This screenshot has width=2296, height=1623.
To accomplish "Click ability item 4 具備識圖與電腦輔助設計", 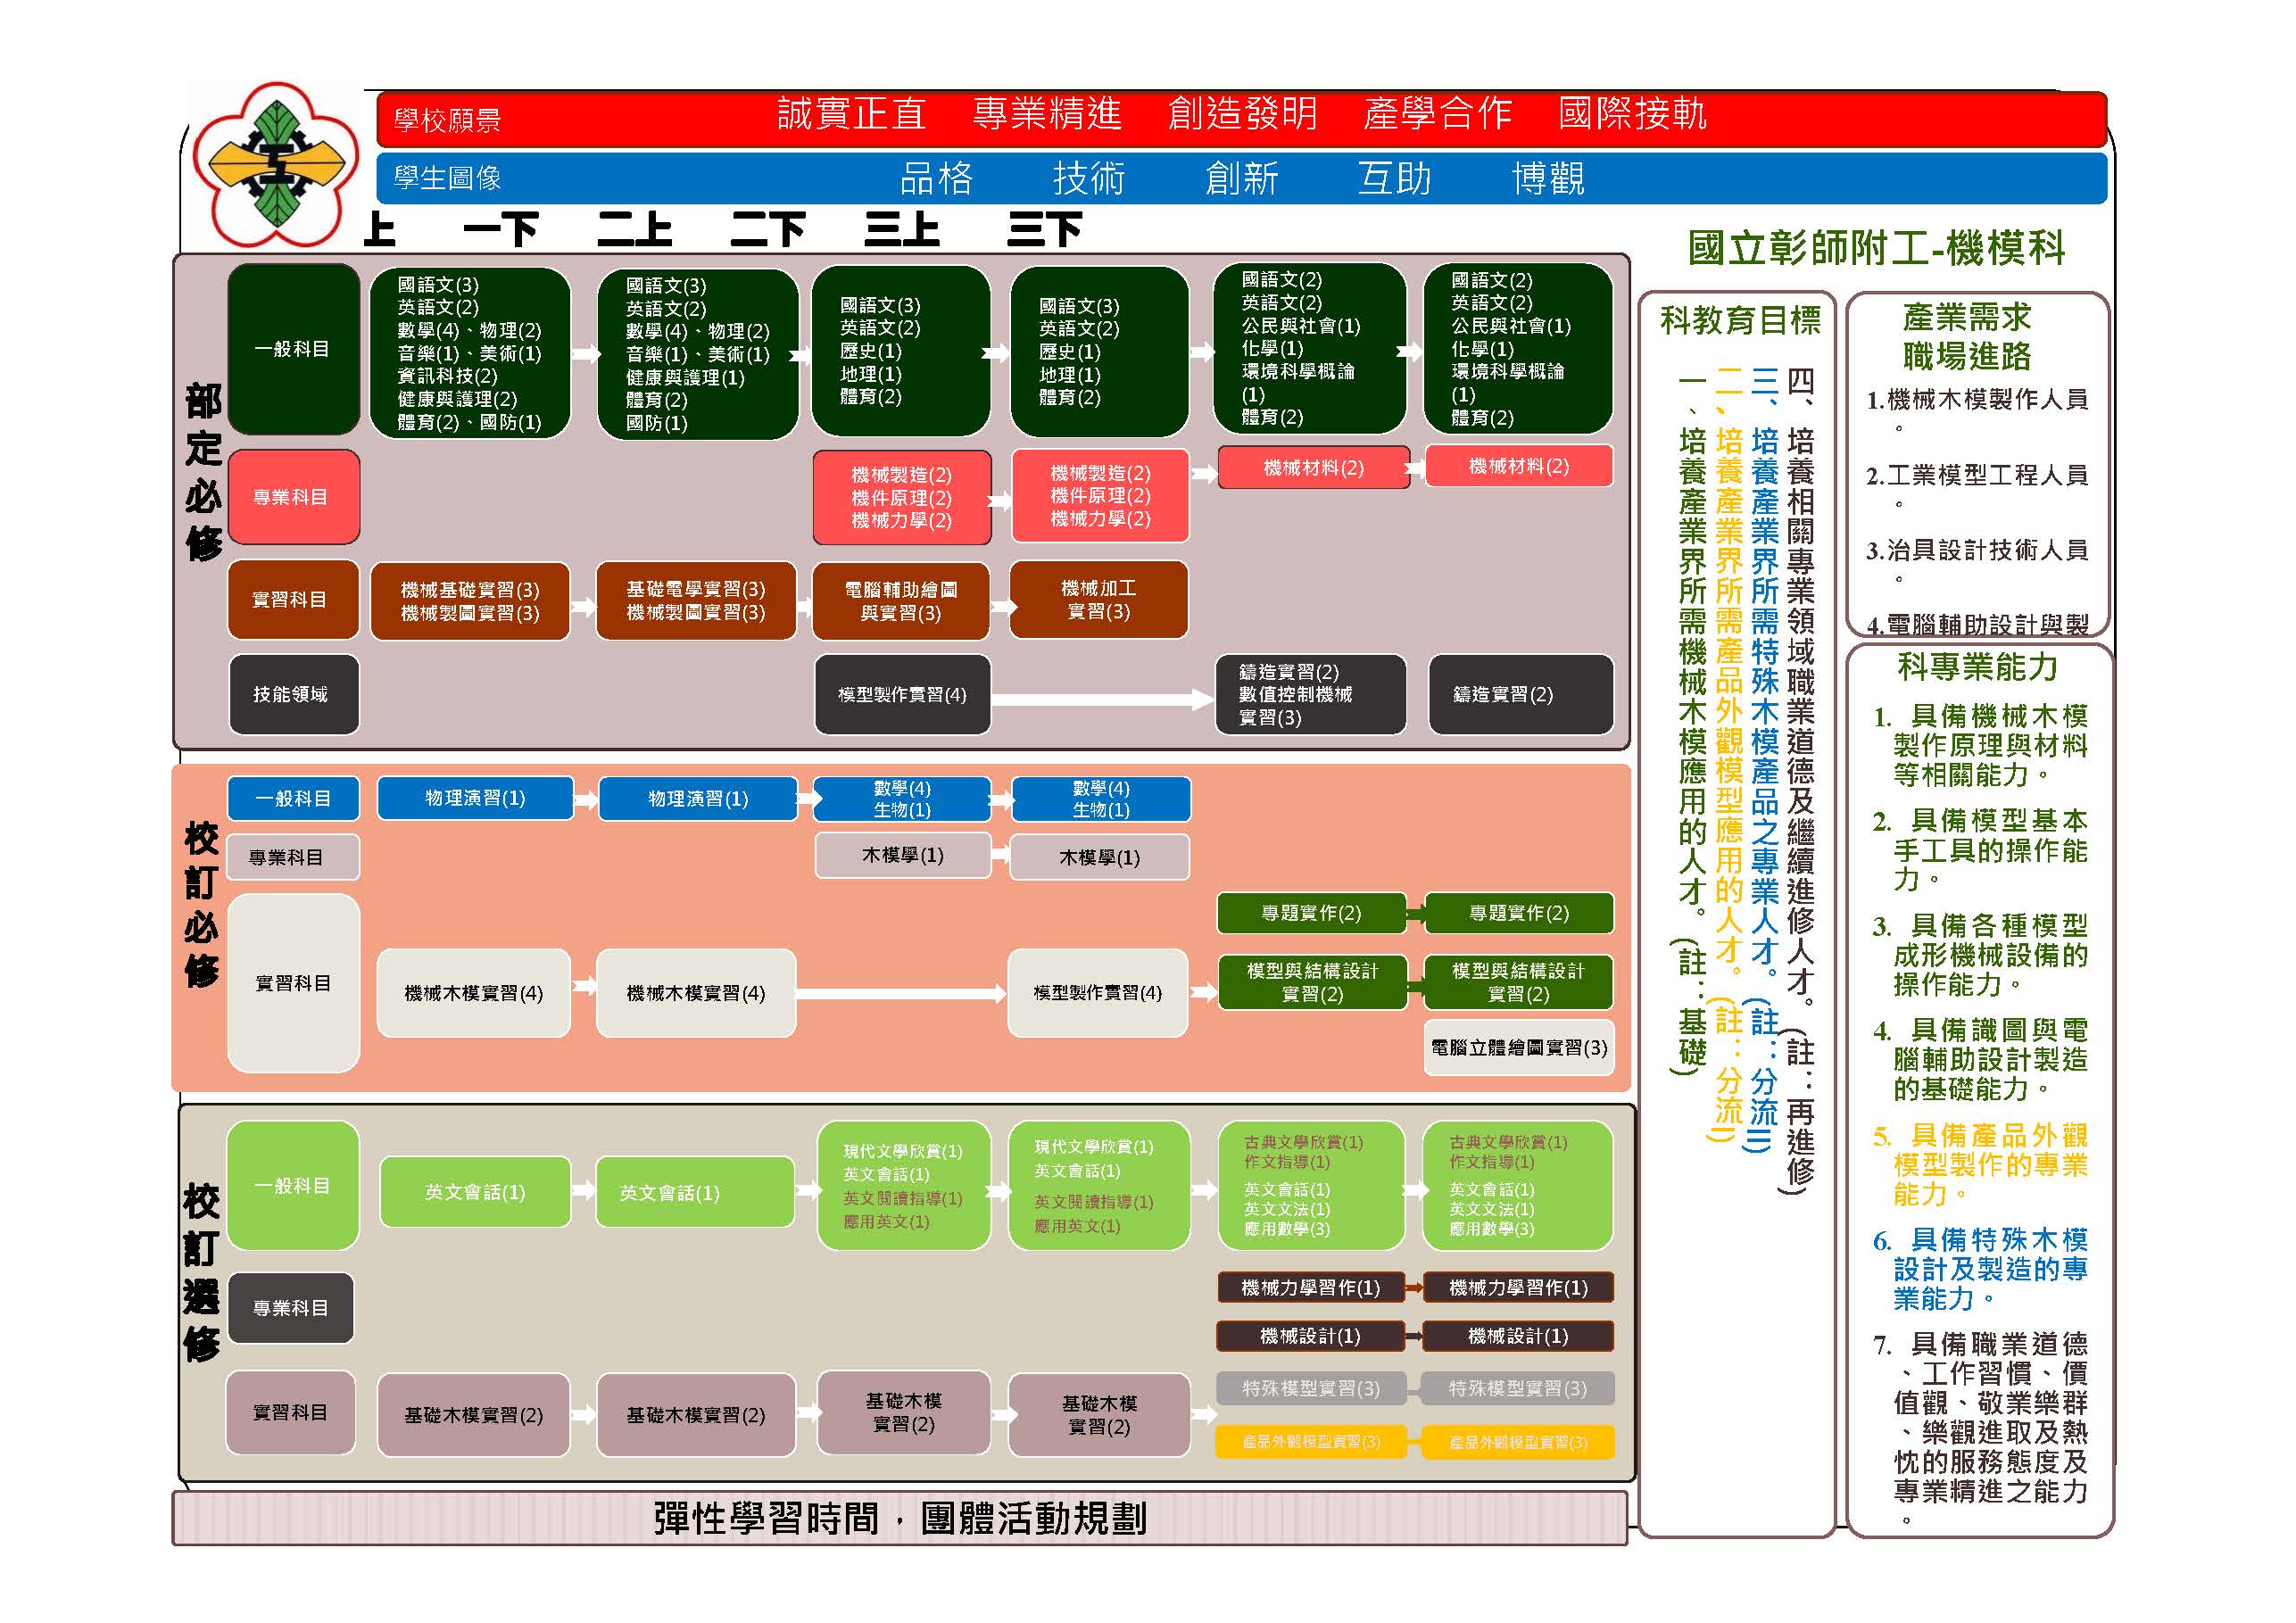I will 1980,1059.
